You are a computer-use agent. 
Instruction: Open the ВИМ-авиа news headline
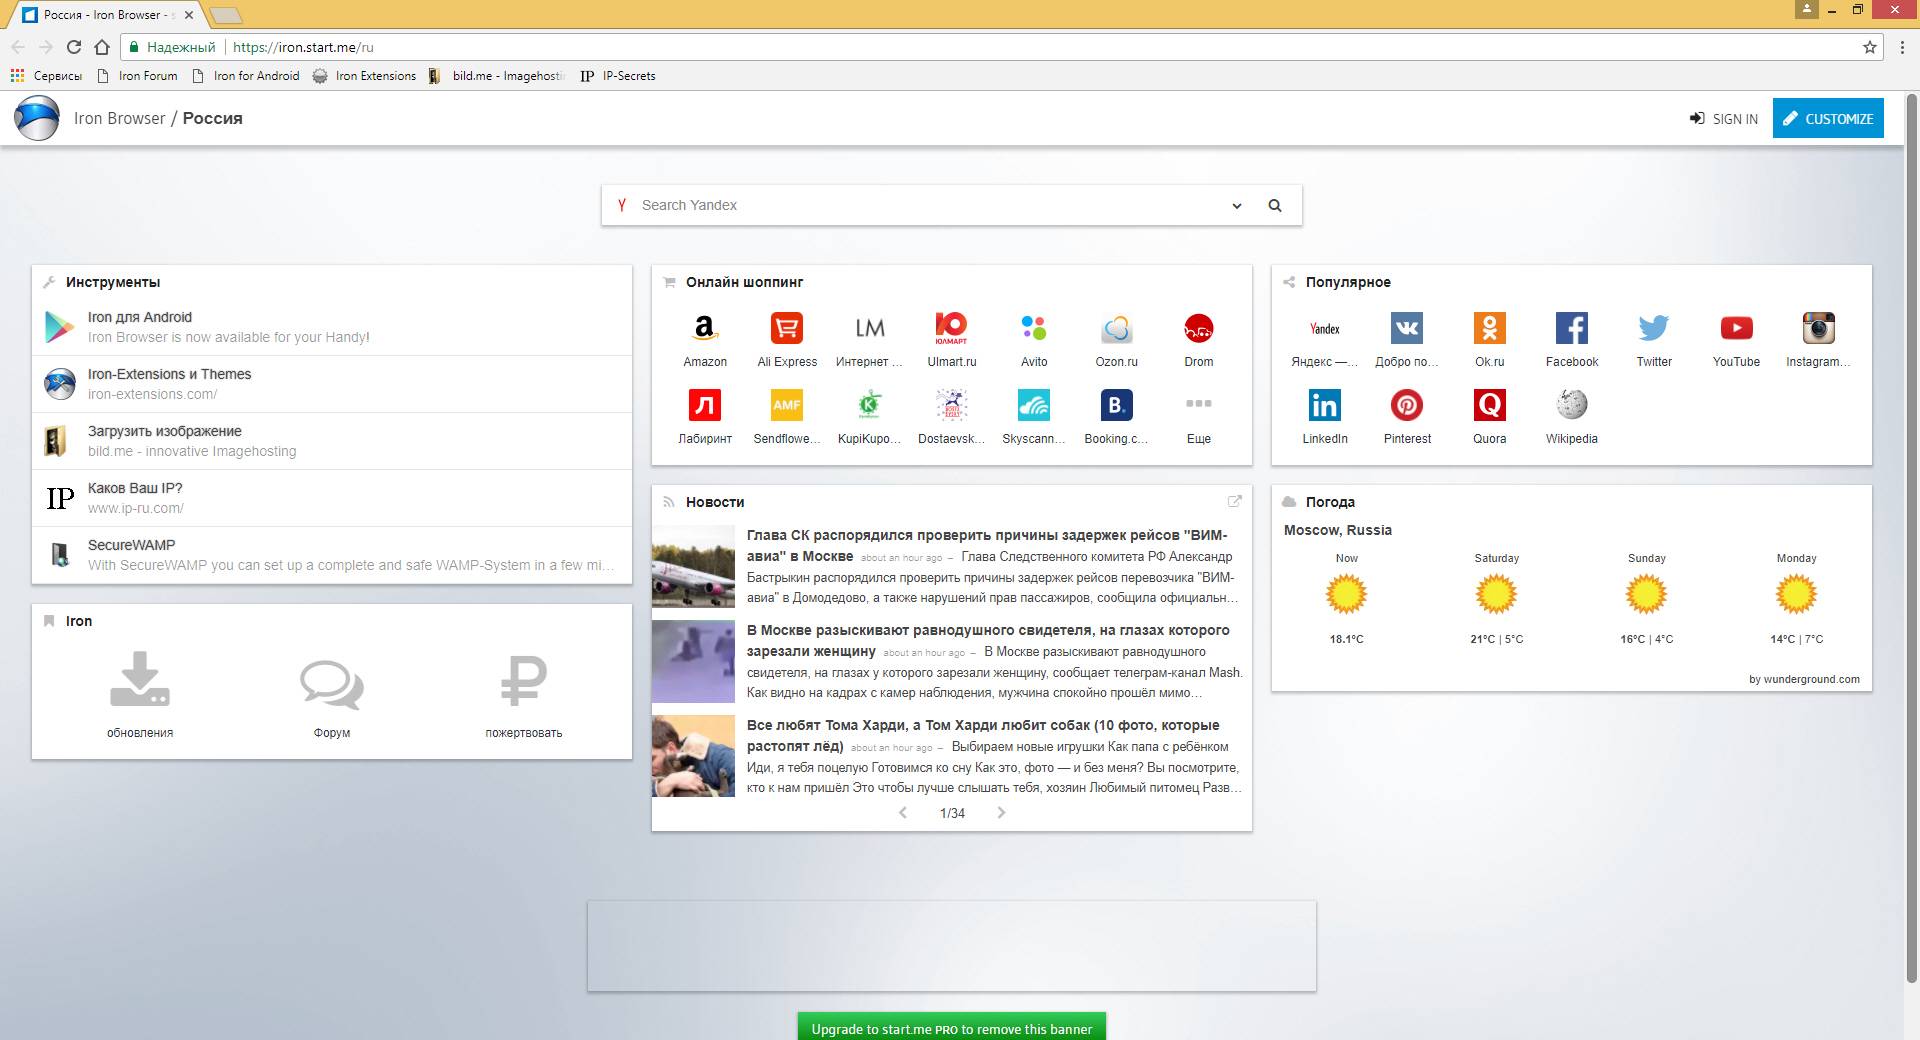[987, 546]
